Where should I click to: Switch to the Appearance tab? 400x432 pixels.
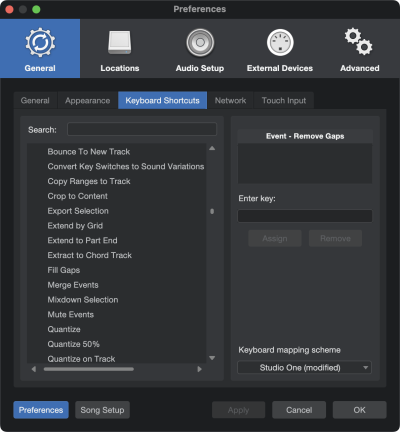click(x=88, y=100)
